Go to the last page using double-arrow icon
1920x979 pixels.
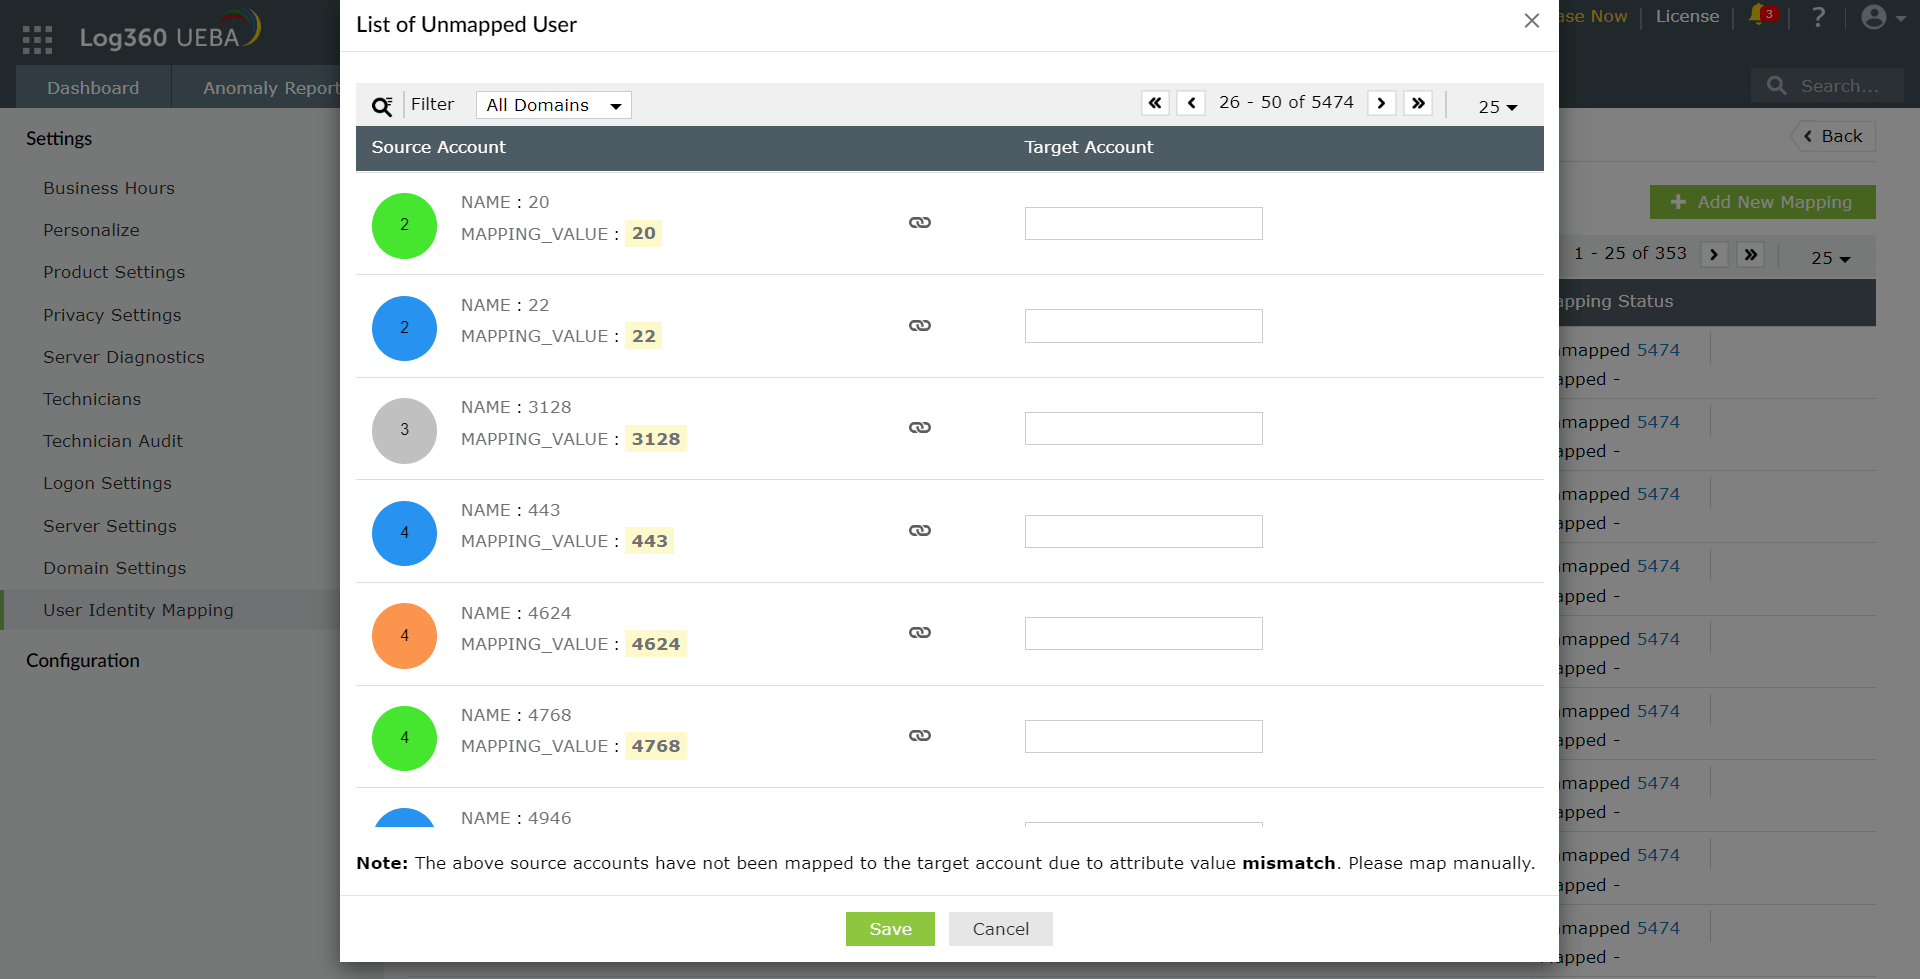(1419, 102)
